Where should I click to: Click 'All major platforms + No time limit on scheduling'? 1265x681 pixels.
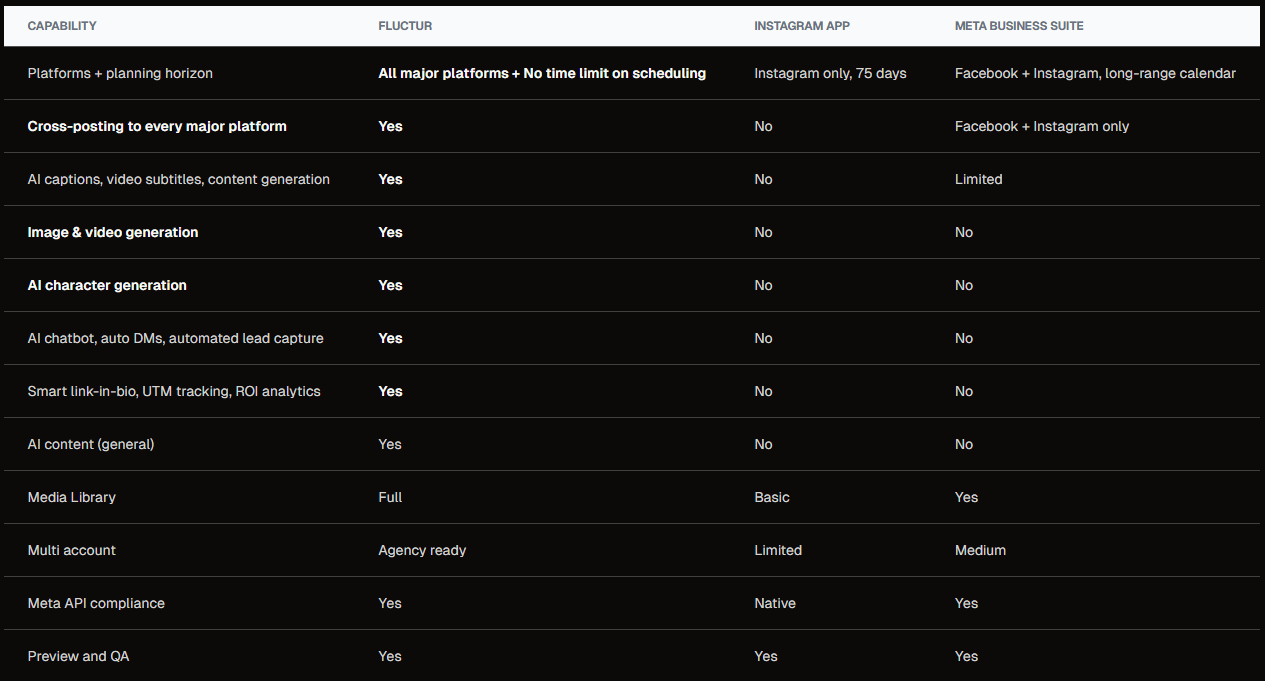(x=542, y=73)
